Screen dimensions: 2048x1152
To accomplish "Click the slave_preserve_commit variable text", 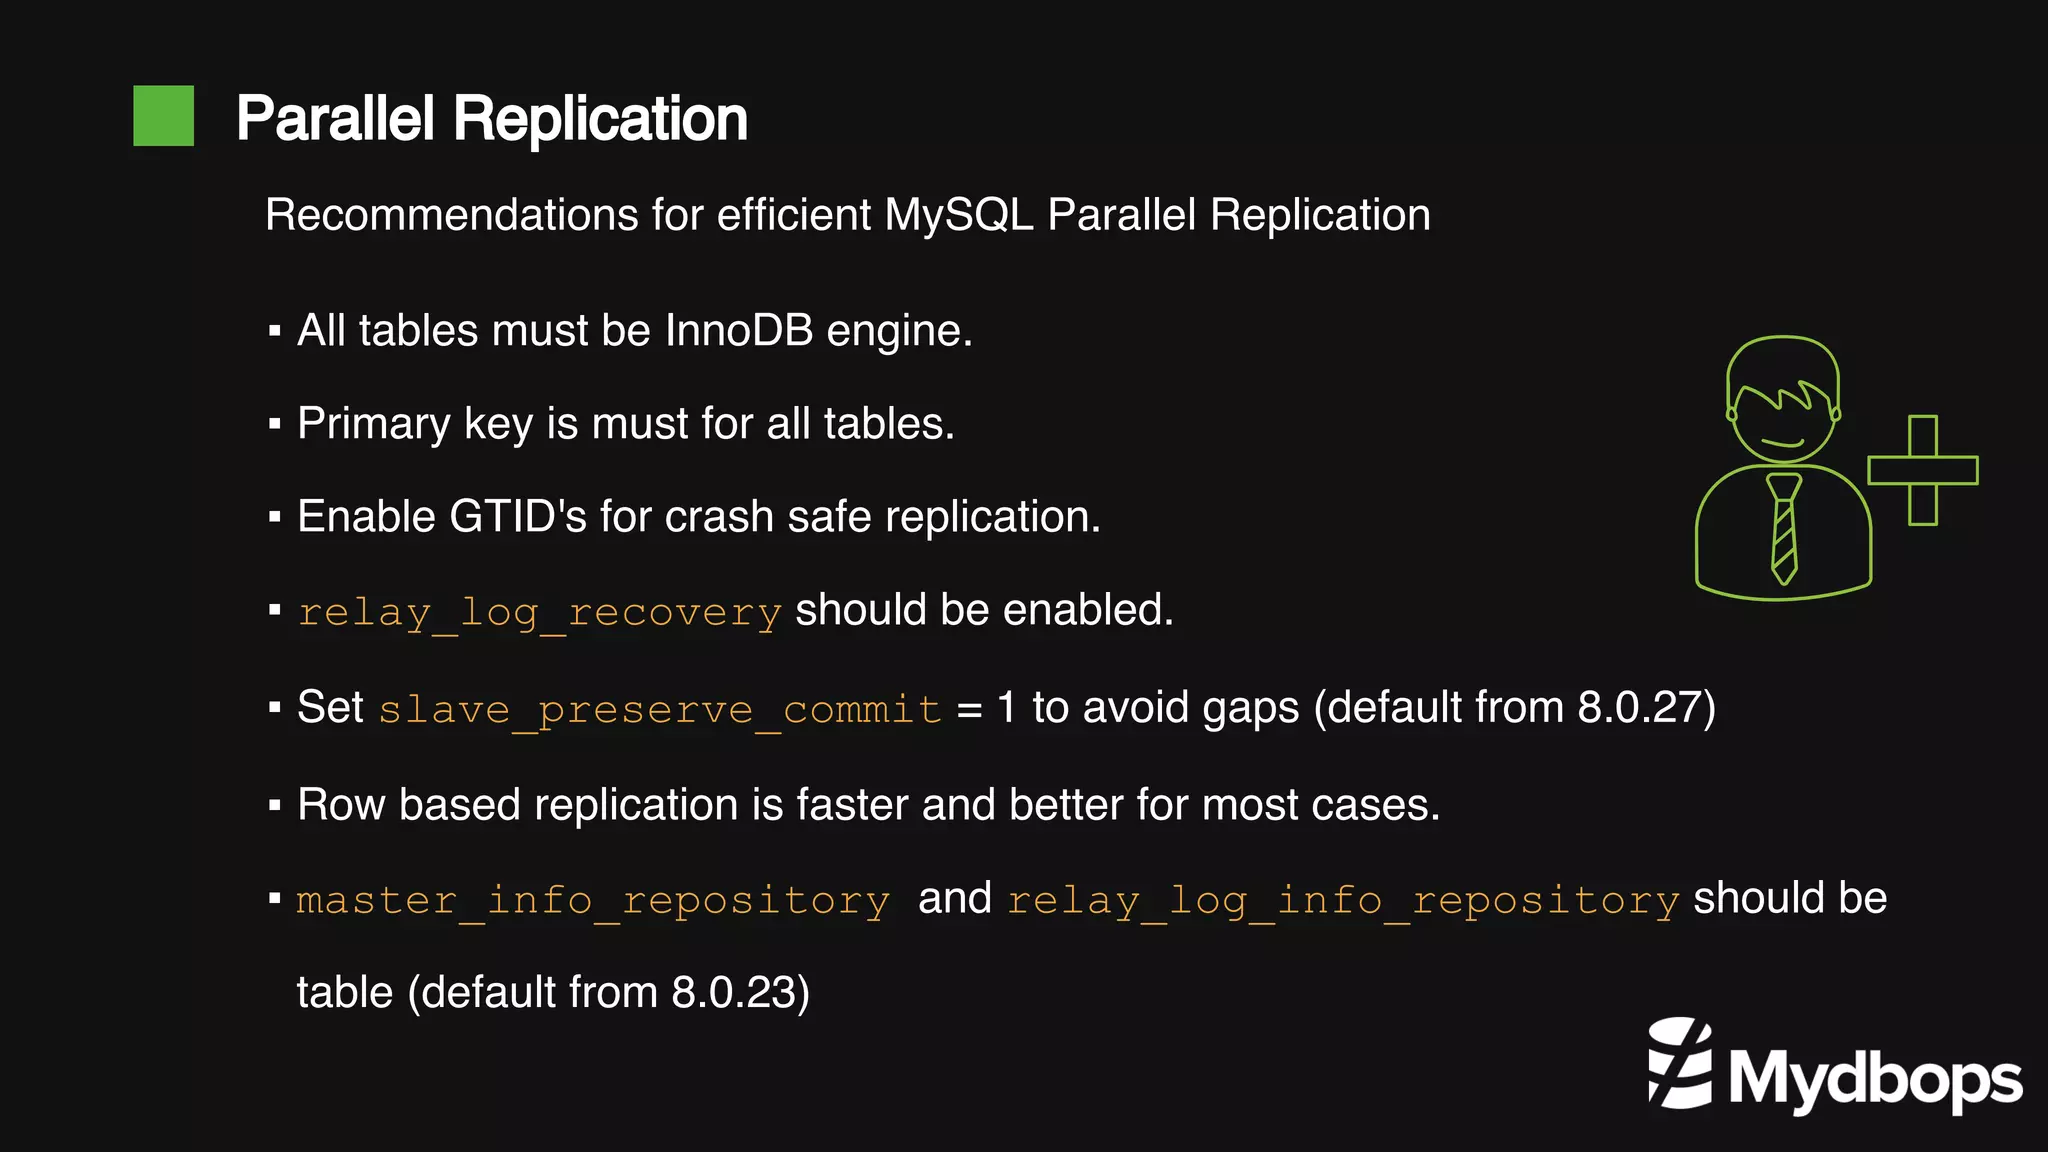I will click(660, 709).
